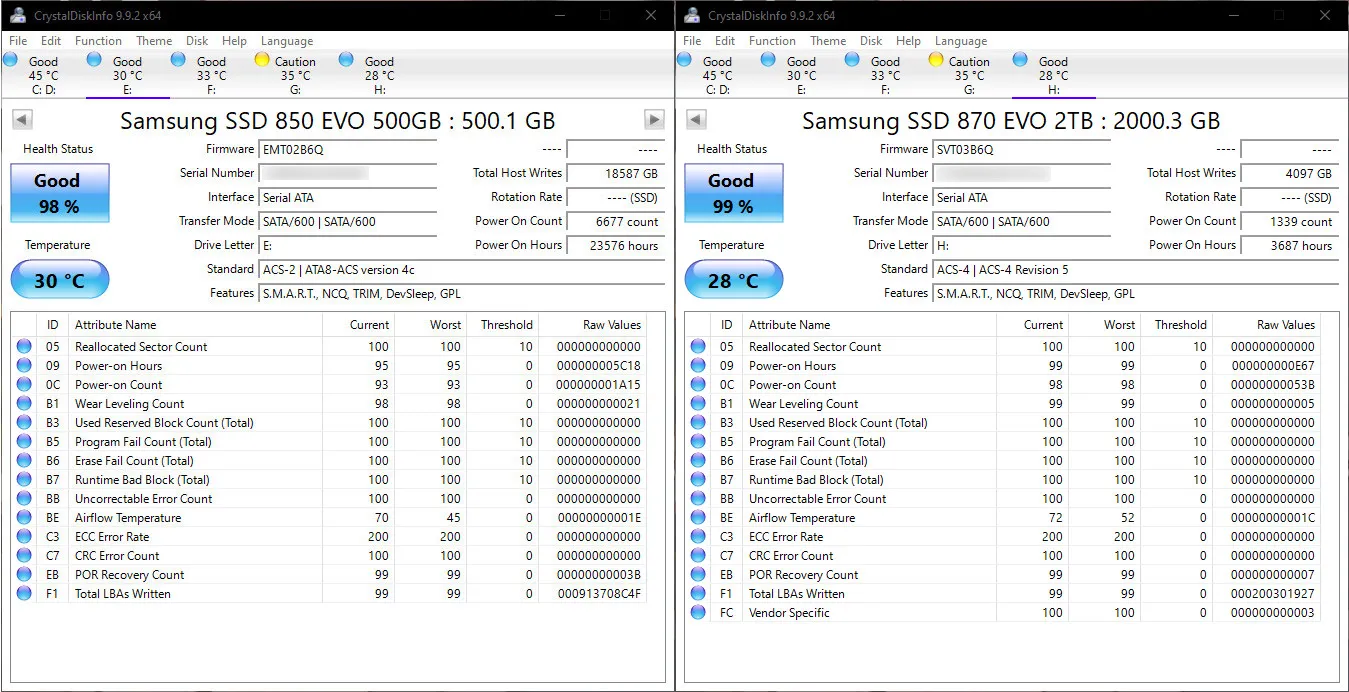Click Transfer Mode field in right window
Viewport: 1349px width, 692px height.
click(1022, 222)
